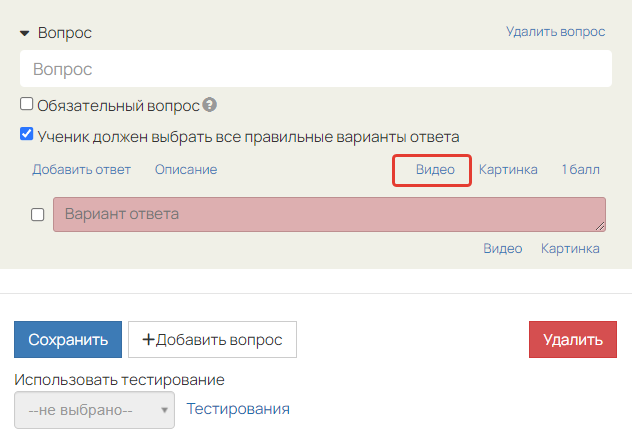The image size is (632, 444).
Task: Open the --не выбрано-- testing dropdown
Action: click(x=94, y=410)
